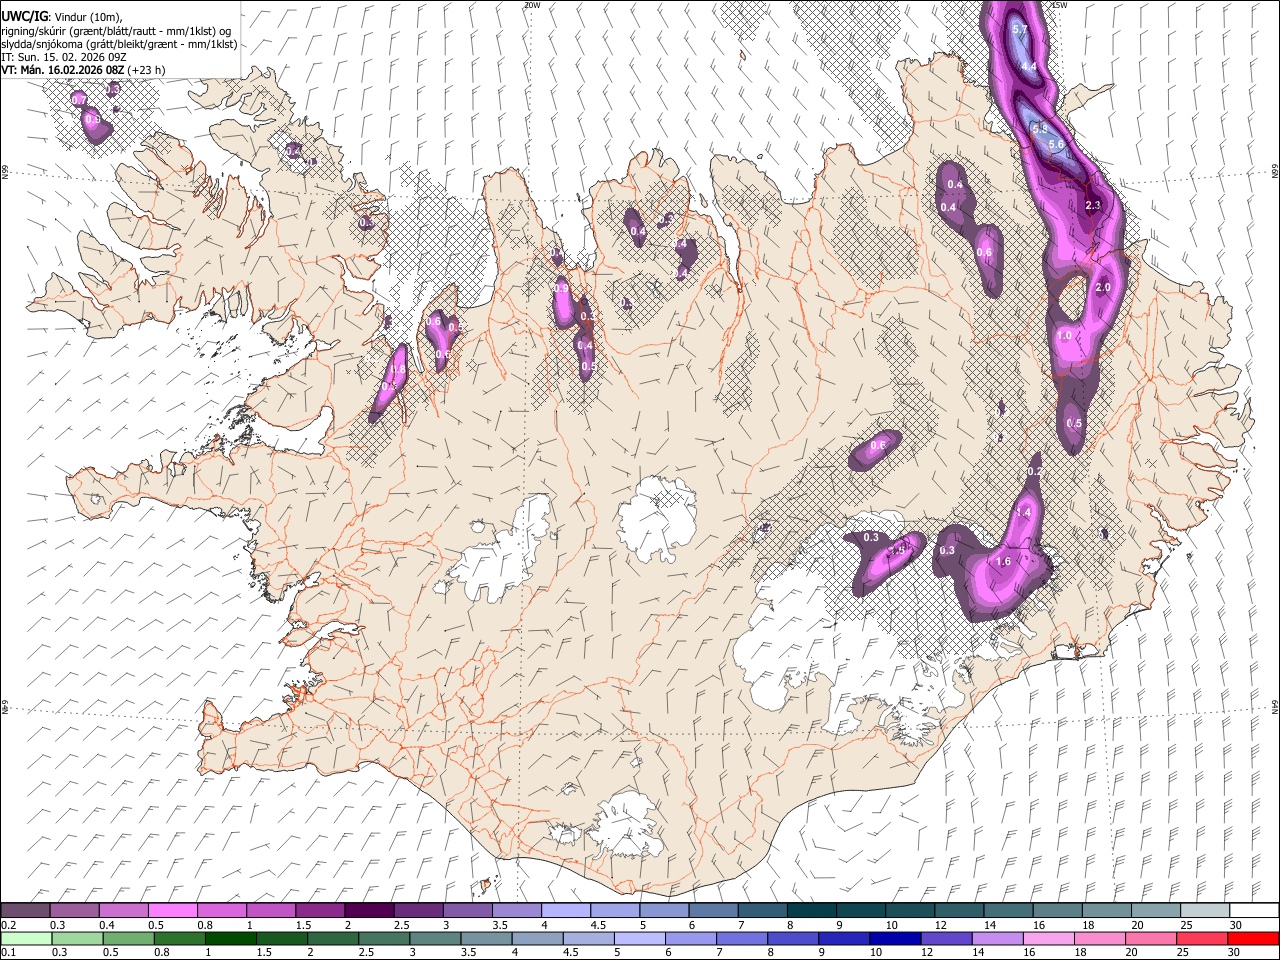Pick the 0.2 swatch in upper purple legend row
The height and width of the screenshot is (960, 1280).
point(25,911)
